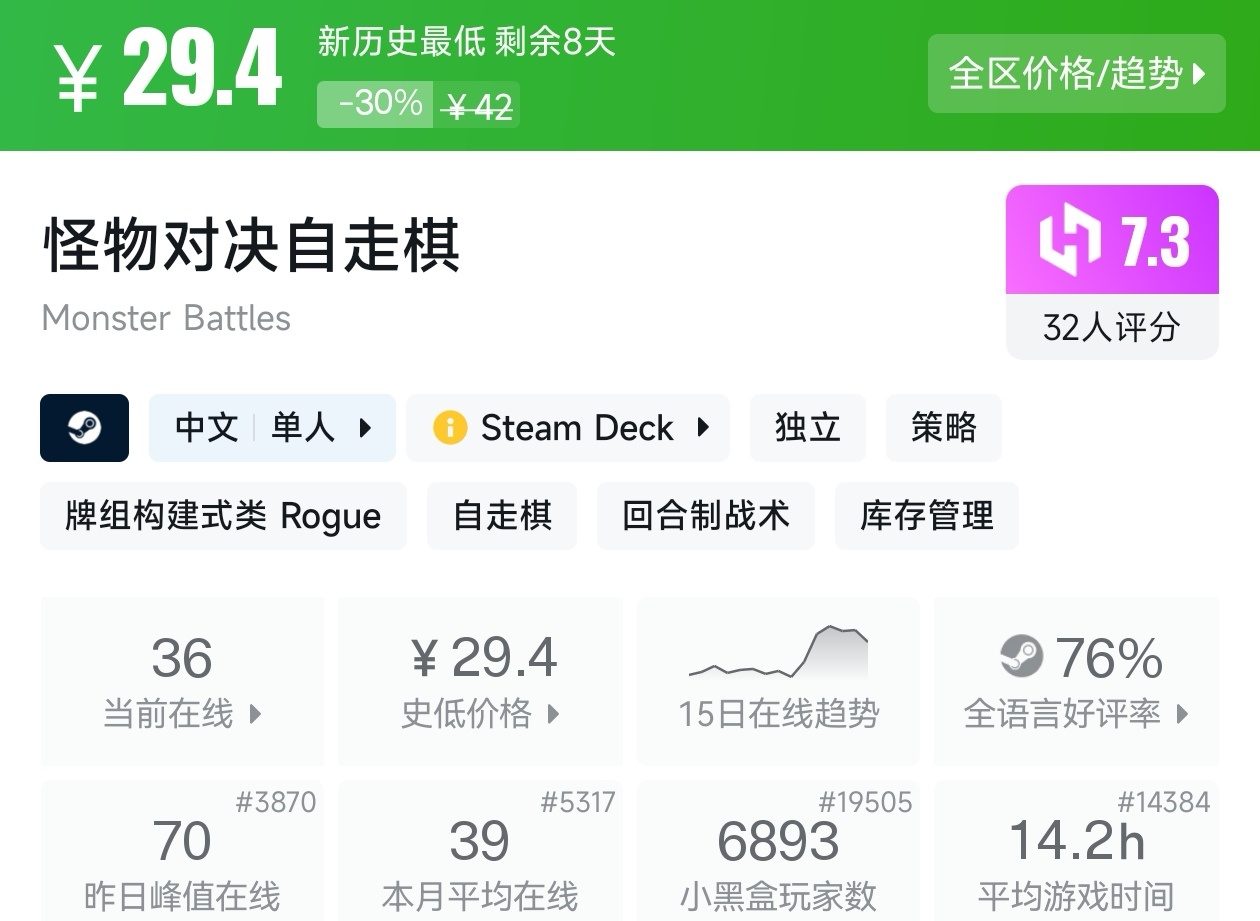The height and width of the screenshot is (921, 1260).
Task: Select the 策略 tag
Action: tap(943, 428)
